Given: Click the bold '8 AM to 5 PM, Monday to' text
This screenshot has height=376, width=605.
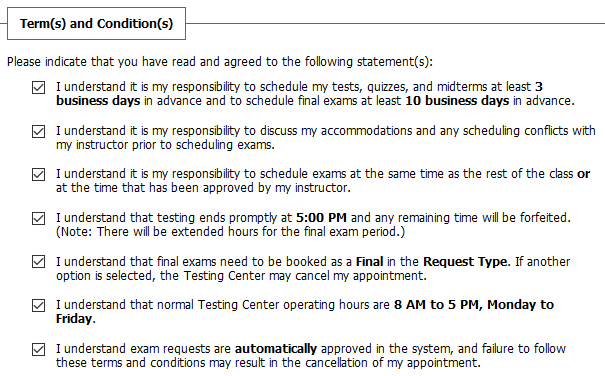Looking at the screenshot, I should tap(474, 305).
